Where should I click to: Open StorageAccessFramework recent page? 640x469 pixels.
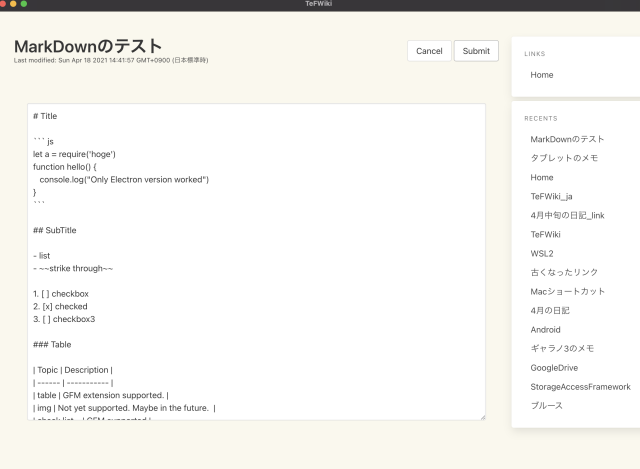[580, 387]
